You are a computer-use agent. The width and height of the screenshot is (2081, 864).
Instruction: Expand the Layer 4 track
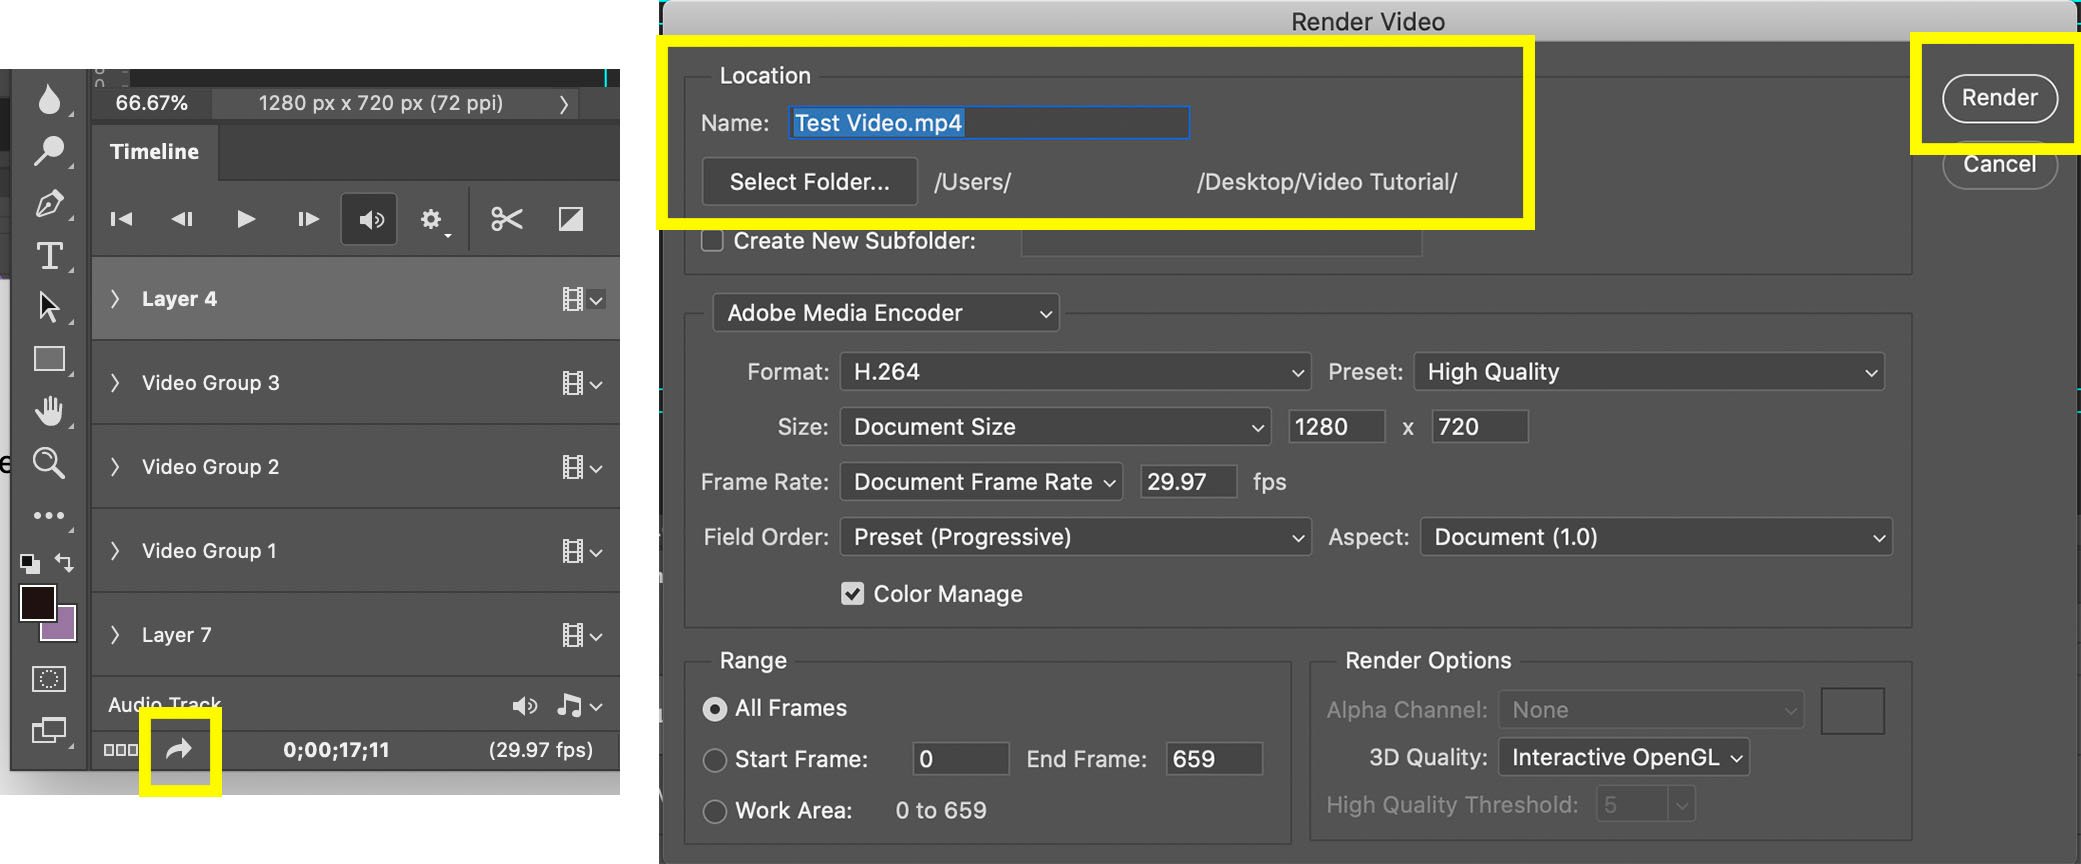[115, 299]
